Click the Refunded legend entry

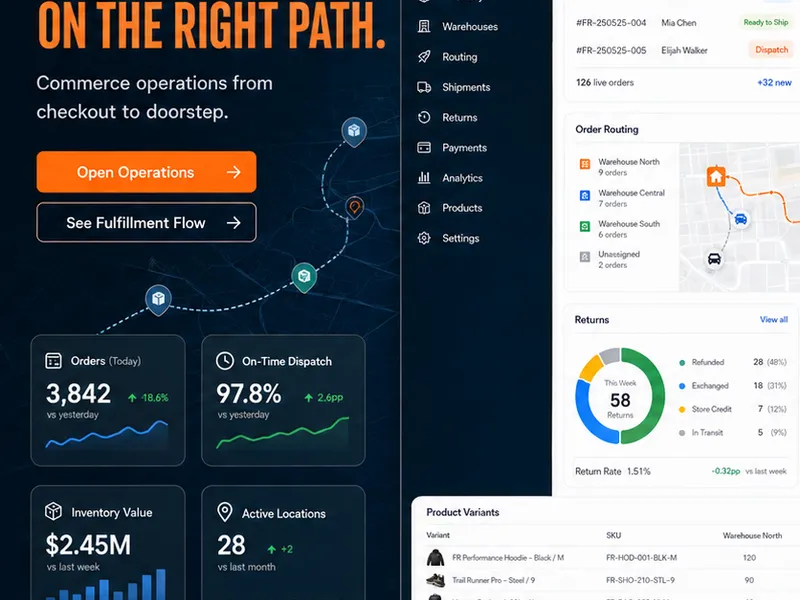[x=733, y=362]
